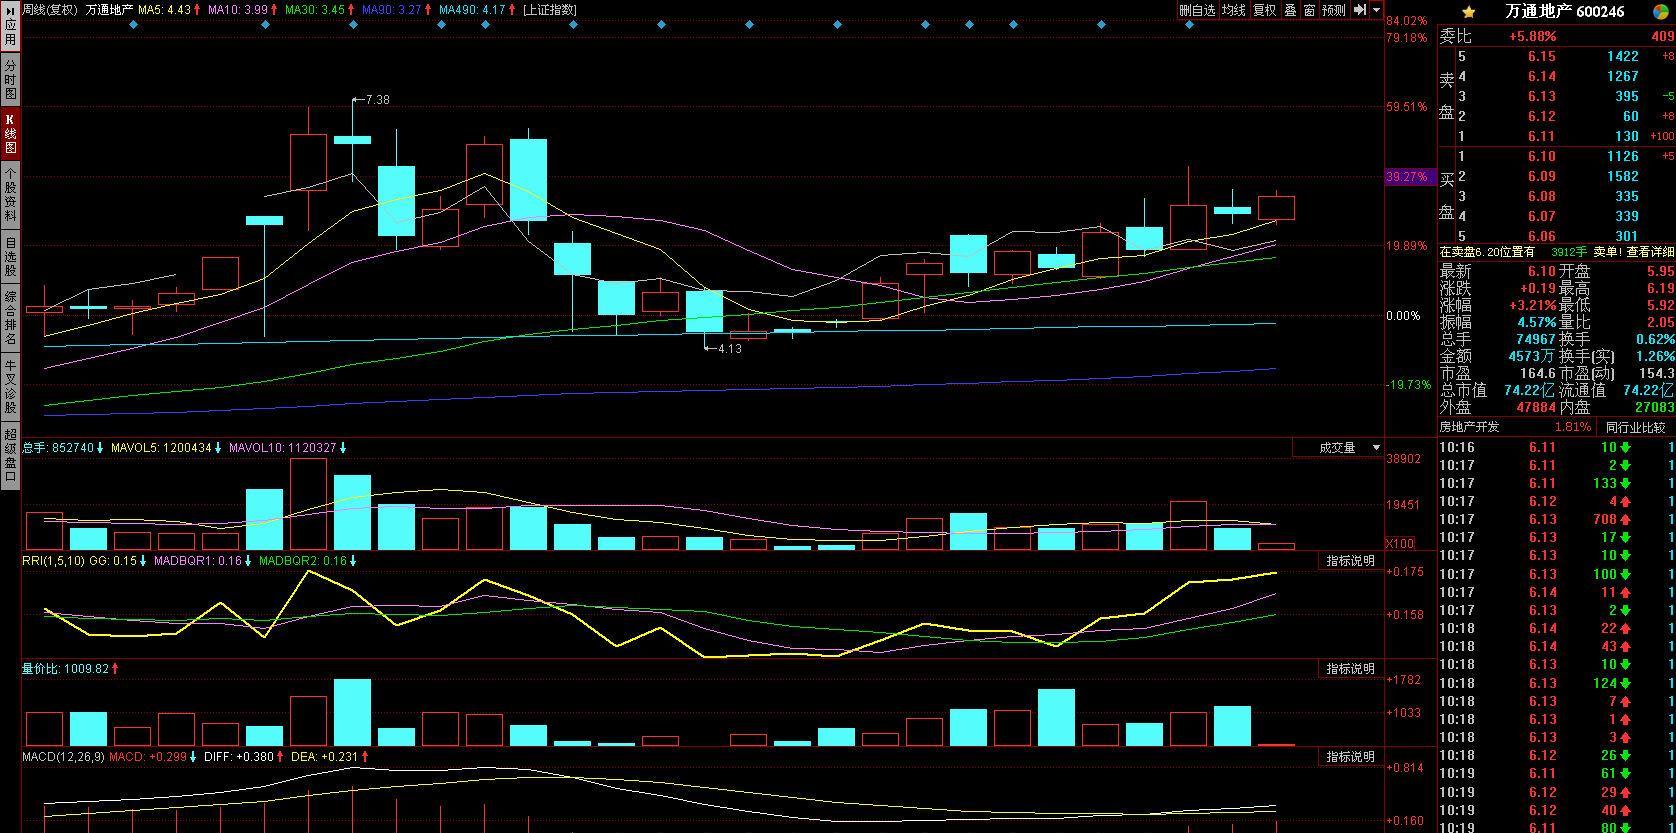Click the MA490: 4.17 indicator value

tap(471, 10)
